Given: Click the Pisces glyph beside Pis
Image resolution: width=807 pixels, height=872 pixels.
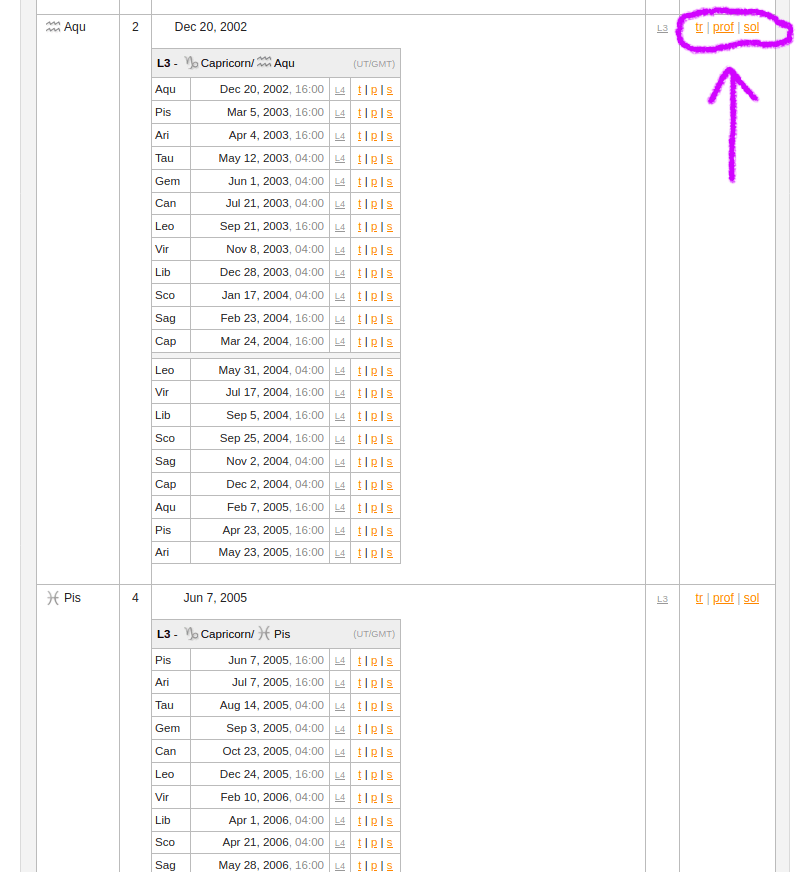Looking at the screenshot, I should point(53,598).
